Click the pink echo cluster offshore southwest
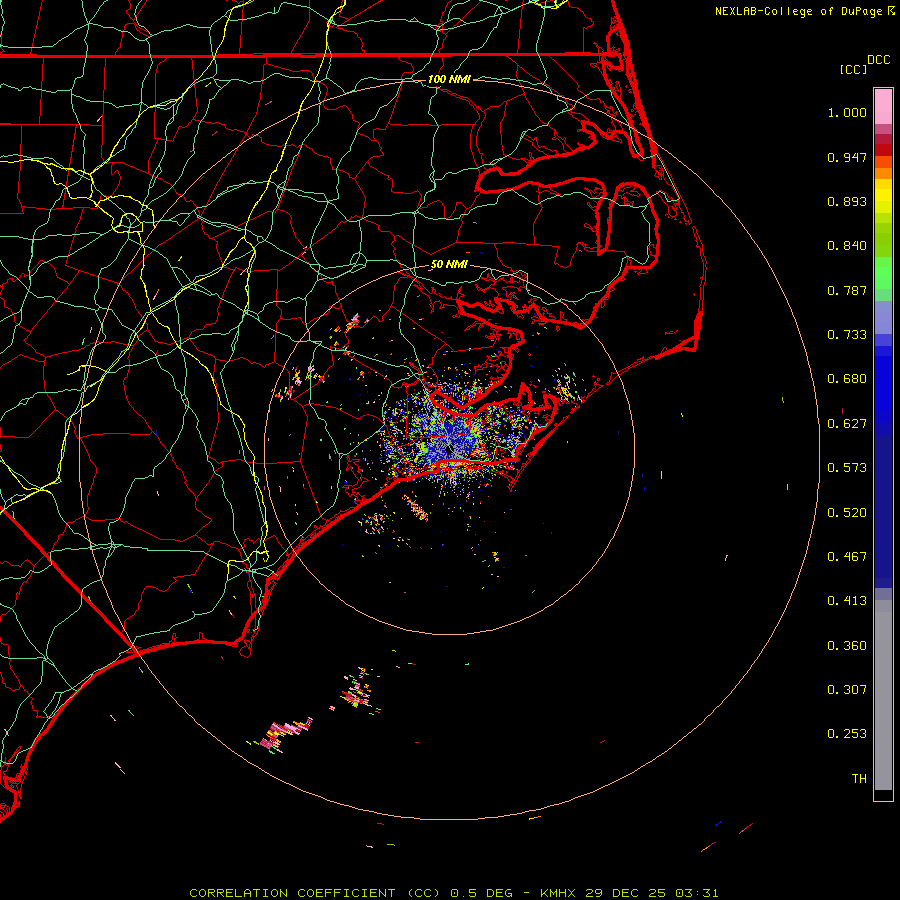The image size is (900, 900). [285, 734]
